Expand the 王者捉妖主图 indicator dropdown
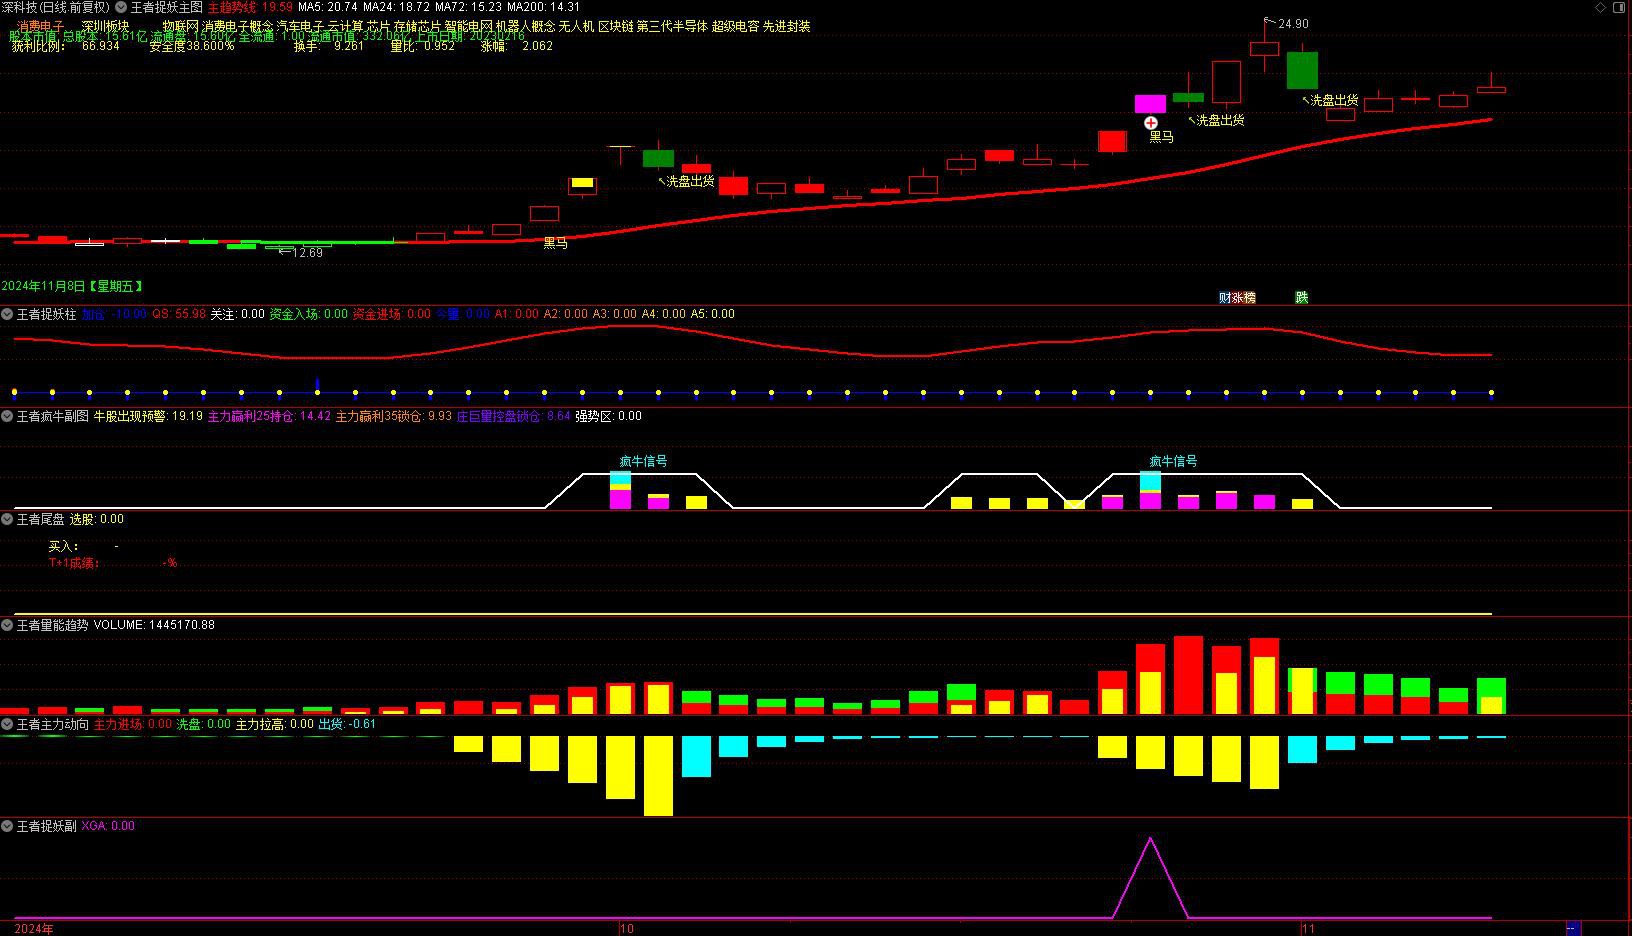Viewport: 1632px width, 936px height. point(122,7)
